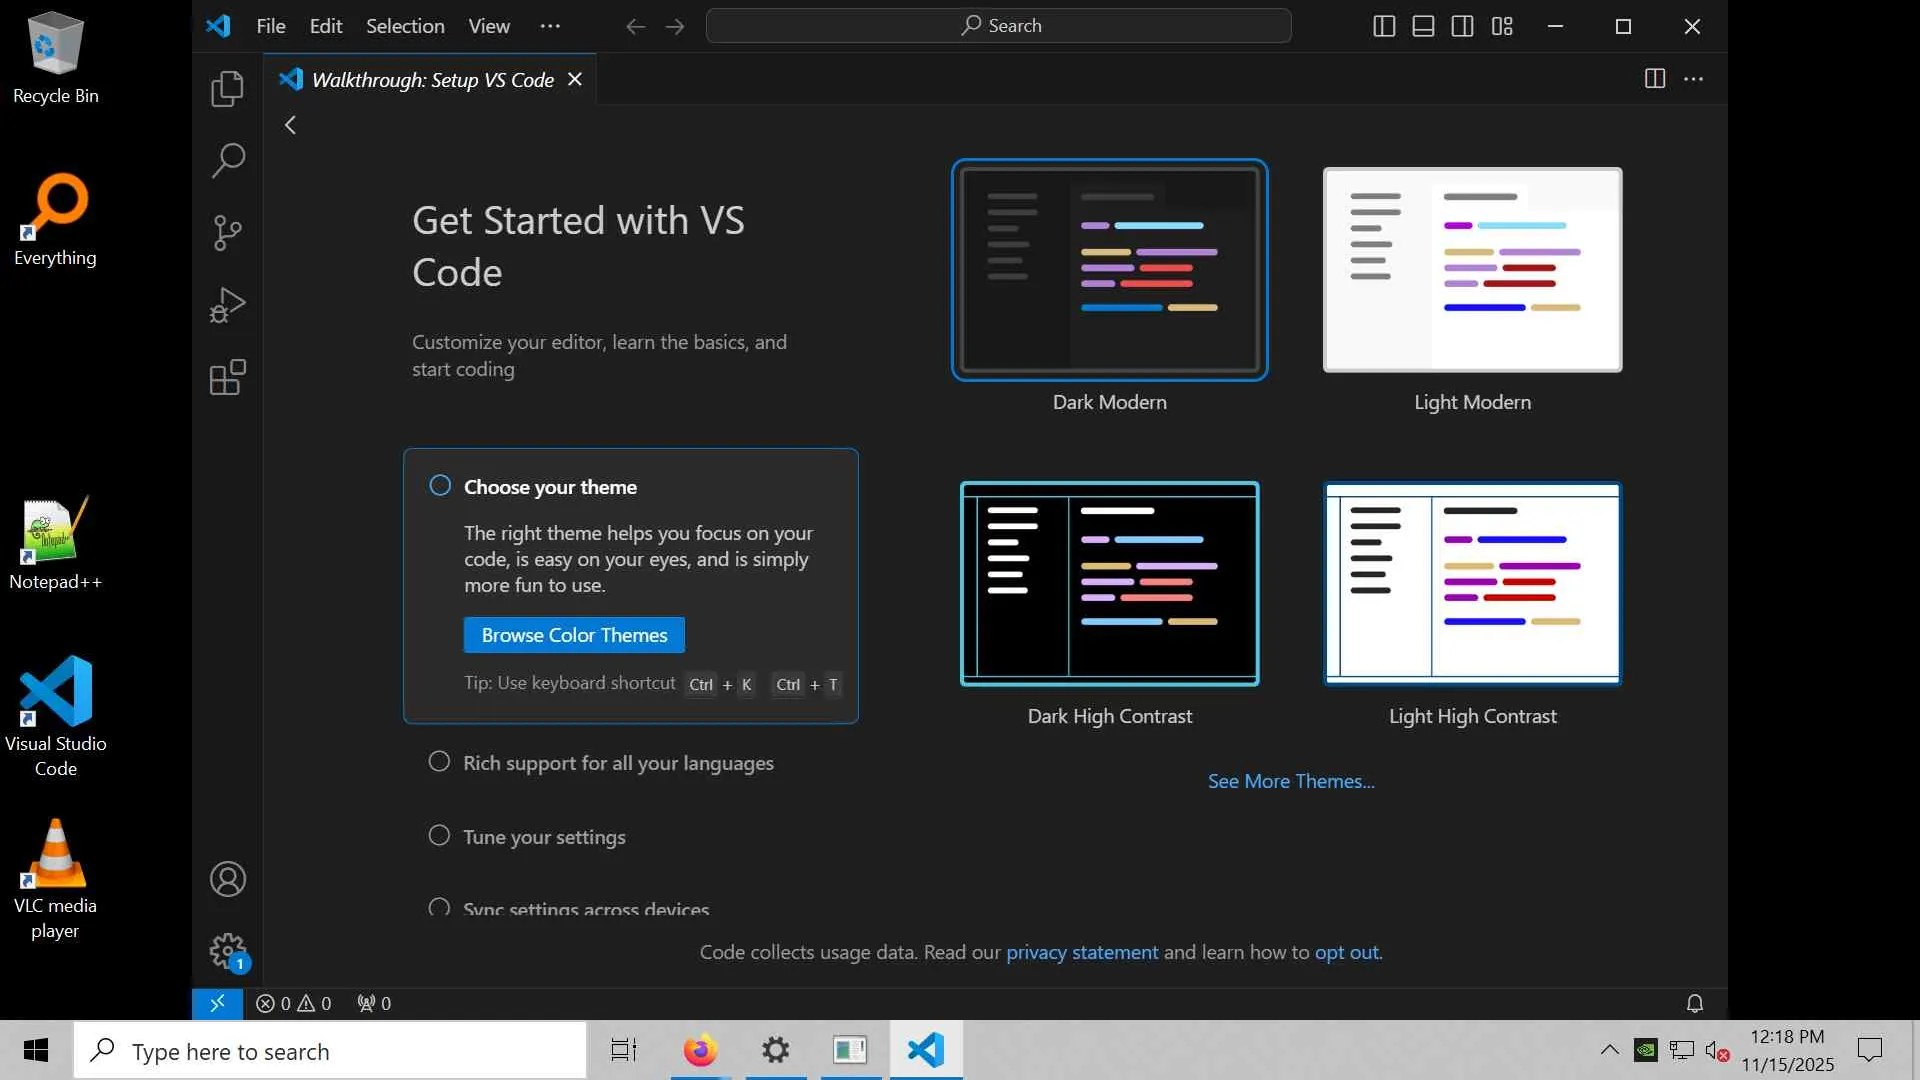
Task: Go back using the walkthrough chevron
Action: [x=291, y=125]
